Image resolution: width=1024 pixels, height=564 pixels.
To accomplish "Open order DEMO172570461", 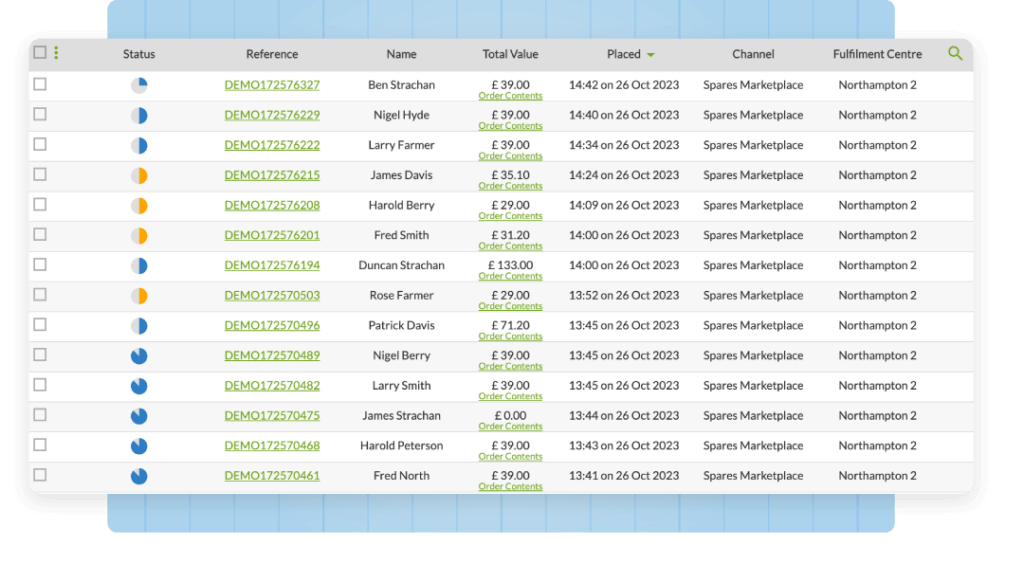I will click(272, 475).
